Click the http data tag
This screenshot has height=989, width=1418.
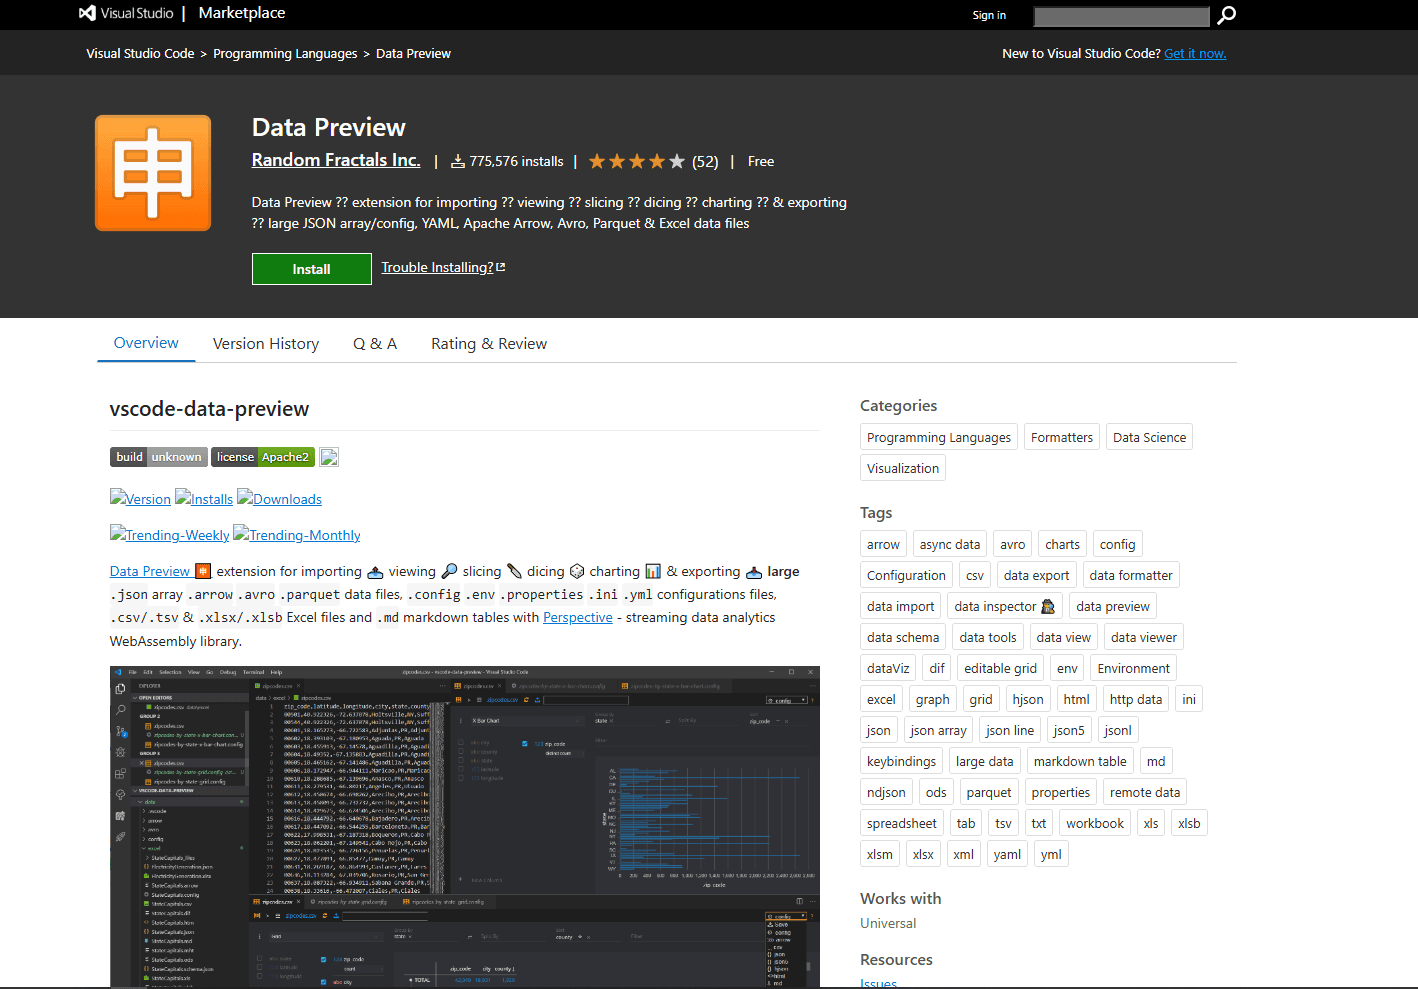click(1136, 699)
